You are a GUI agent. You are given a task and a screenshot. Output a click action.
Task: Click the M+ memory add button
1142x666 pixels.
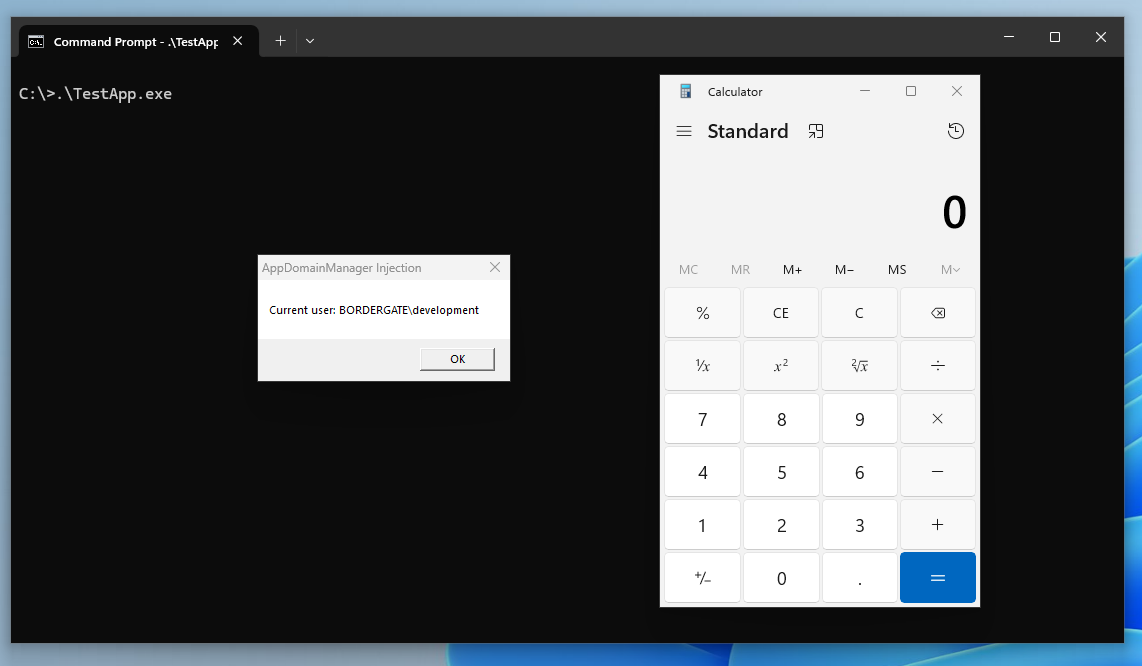coord(792,270)
